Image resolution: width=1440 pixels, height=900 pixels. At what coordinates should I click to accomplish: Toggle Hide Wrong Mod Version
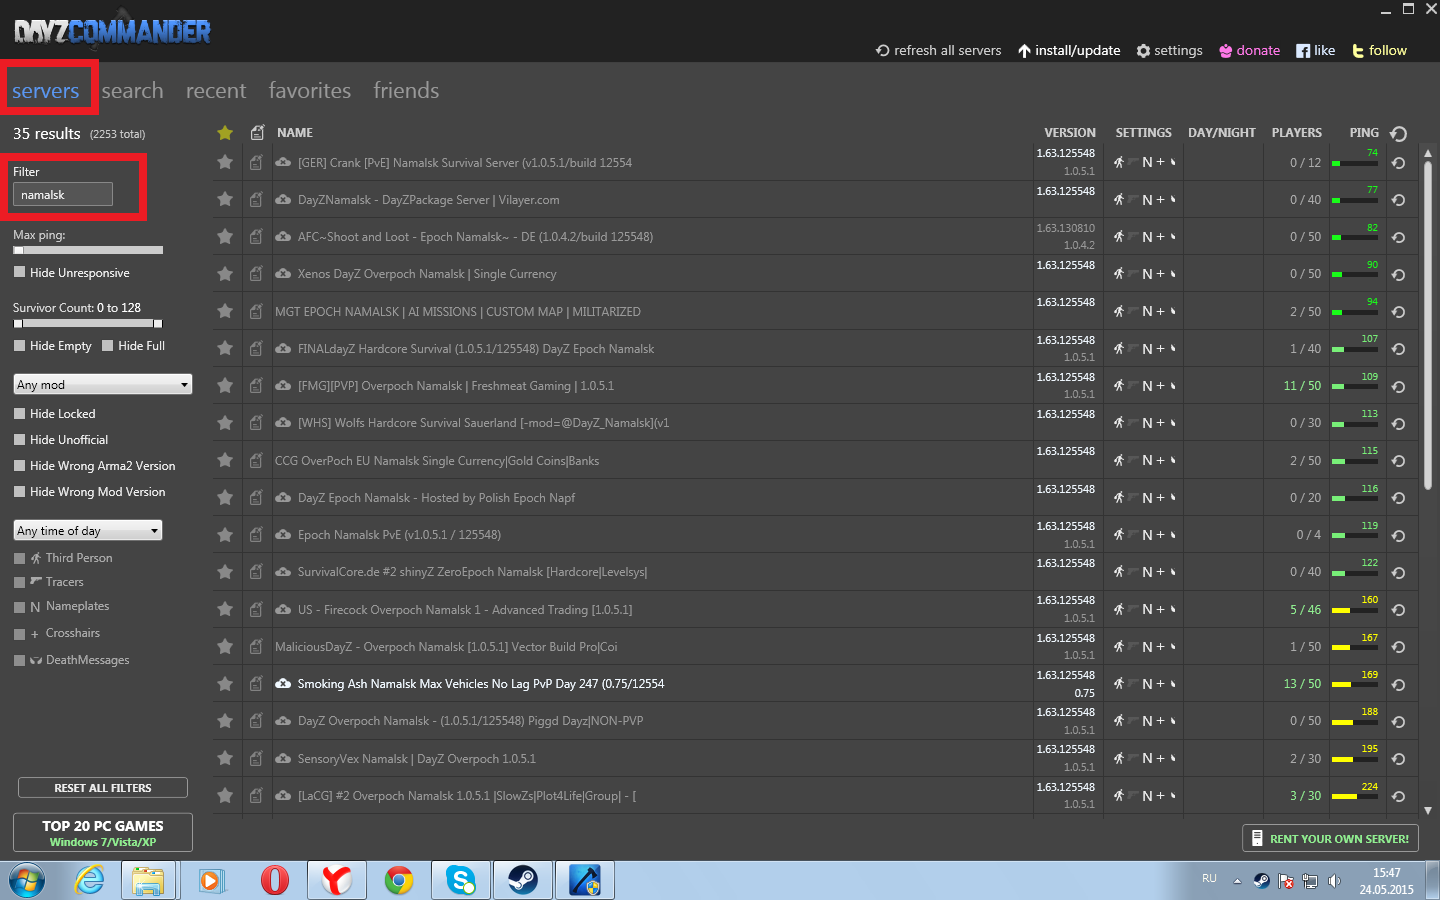(19, 491)
